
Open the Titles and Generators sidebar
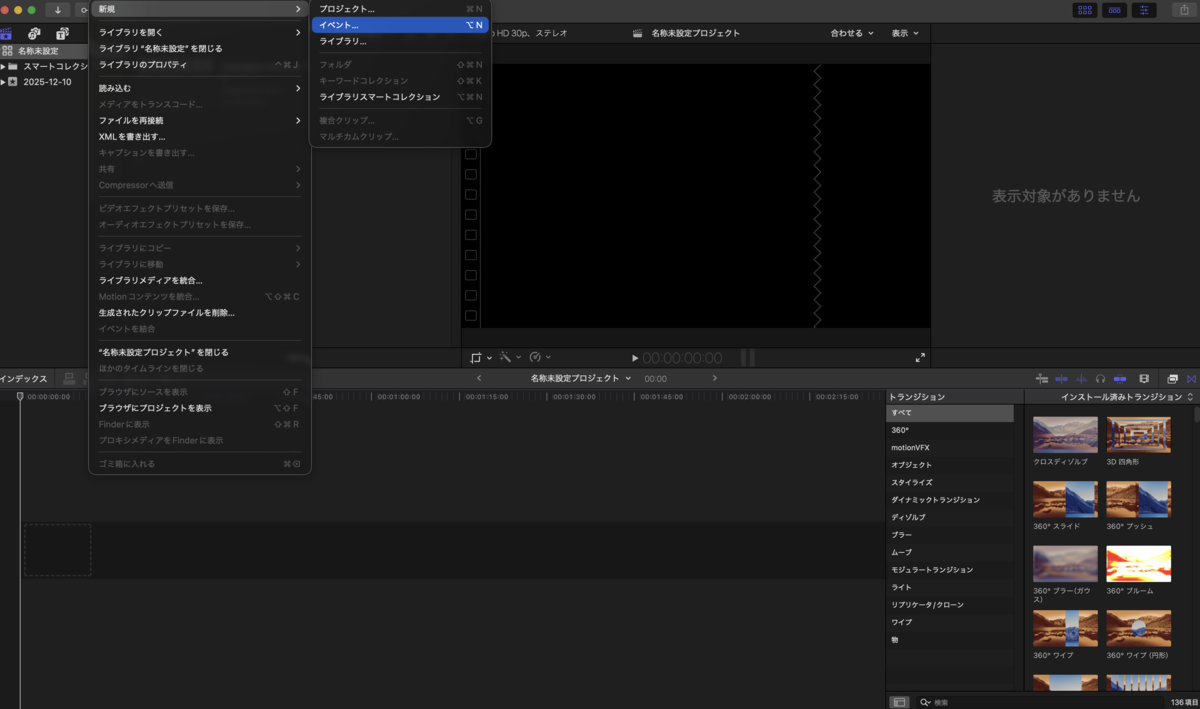tap(62, 33)
